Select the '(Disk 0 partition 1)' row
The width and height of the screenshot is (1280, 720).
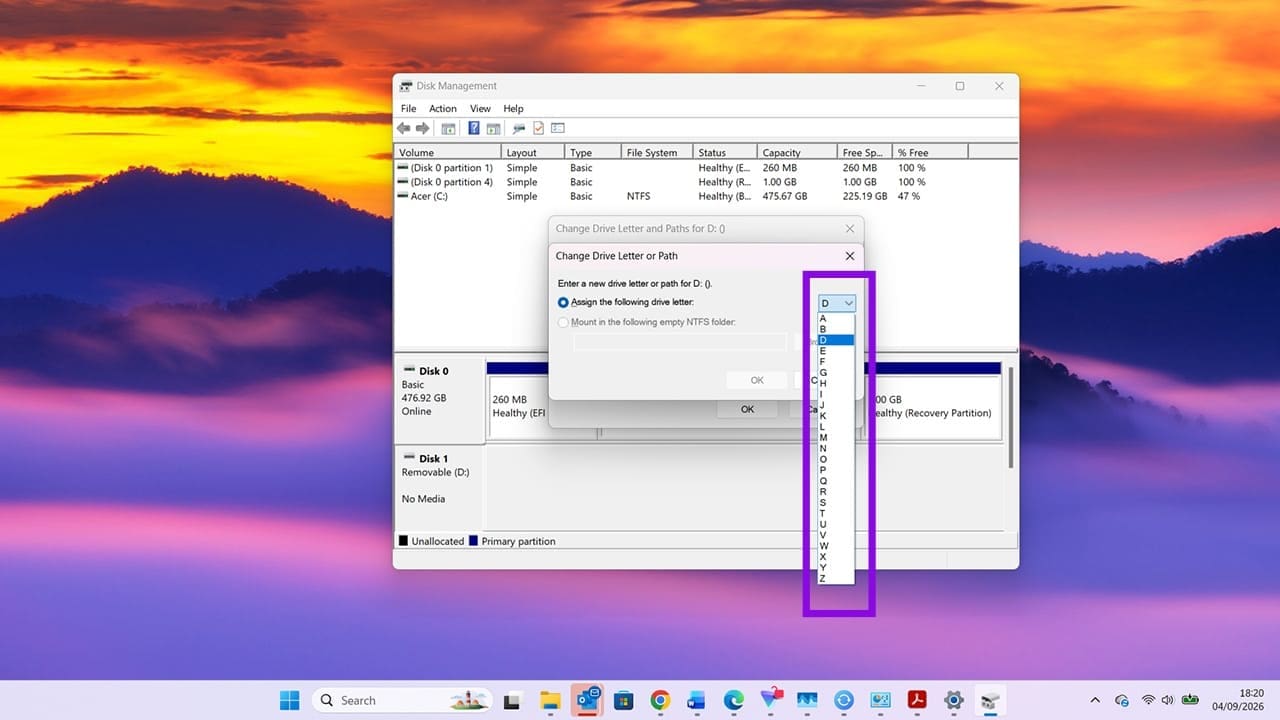point(706,168)
